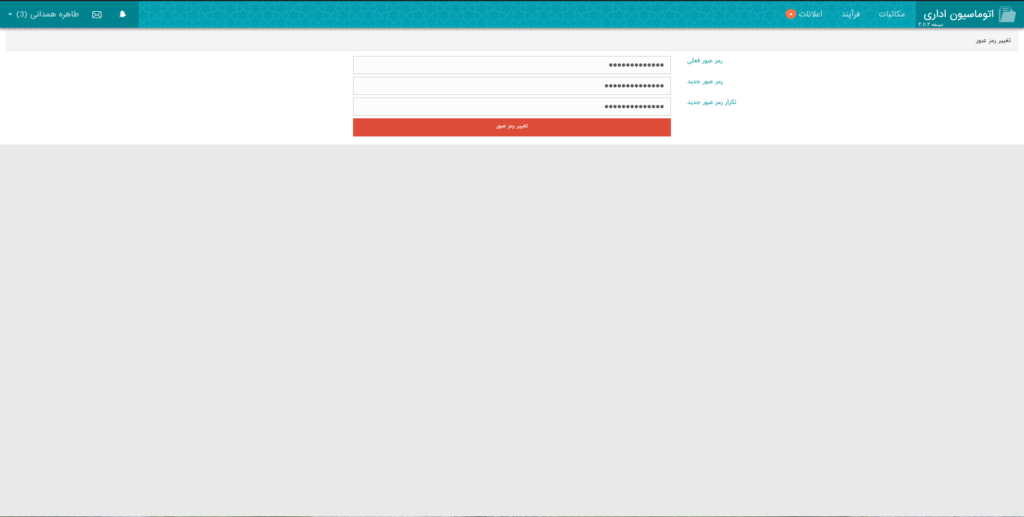Click the تغییر رمز عبور page heading
Screen dimensions: 1024x517
(x=993, y=41)
